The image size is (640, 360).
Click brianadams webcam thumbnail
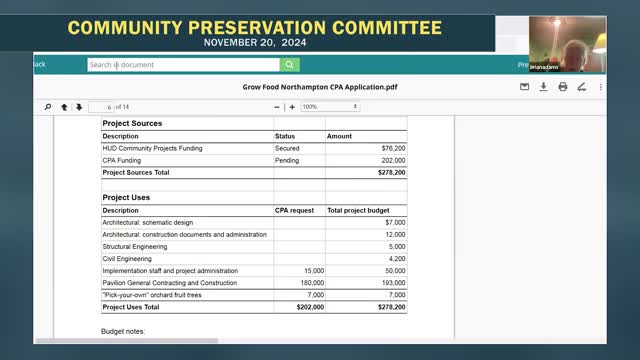567,44
